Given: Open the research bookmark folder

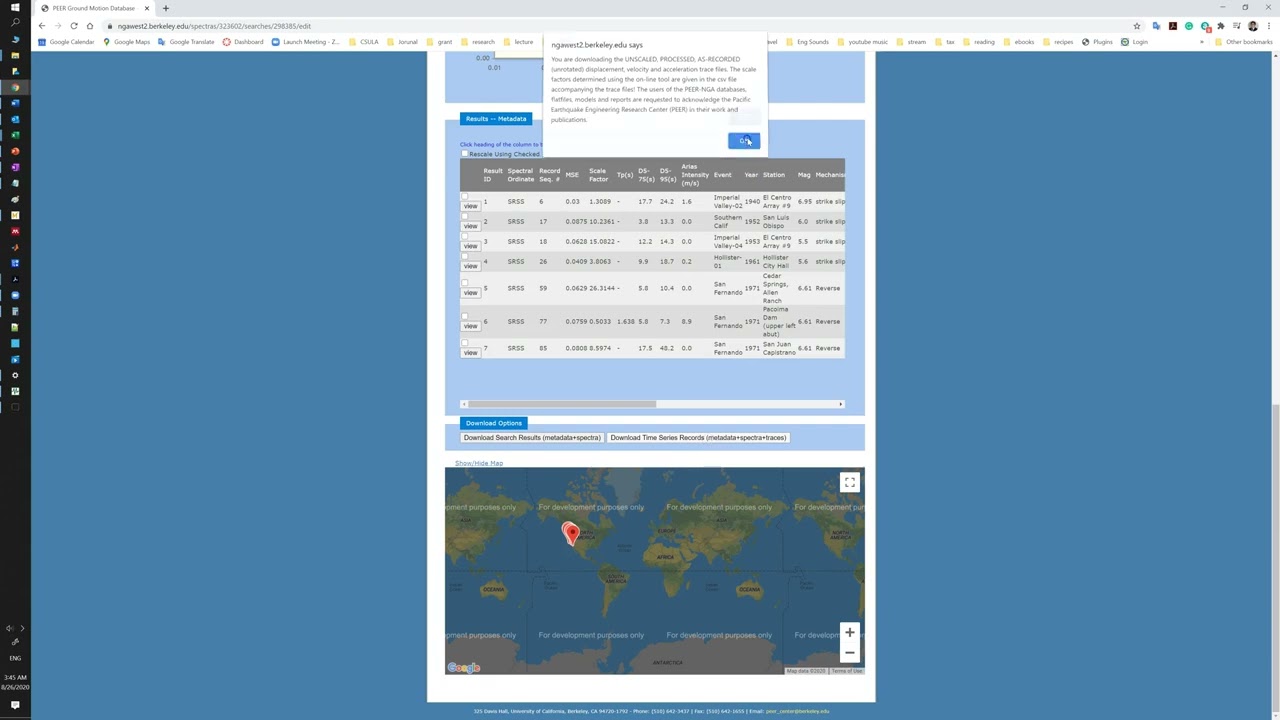Looking at the screenshot, I should tap(478, 42).
